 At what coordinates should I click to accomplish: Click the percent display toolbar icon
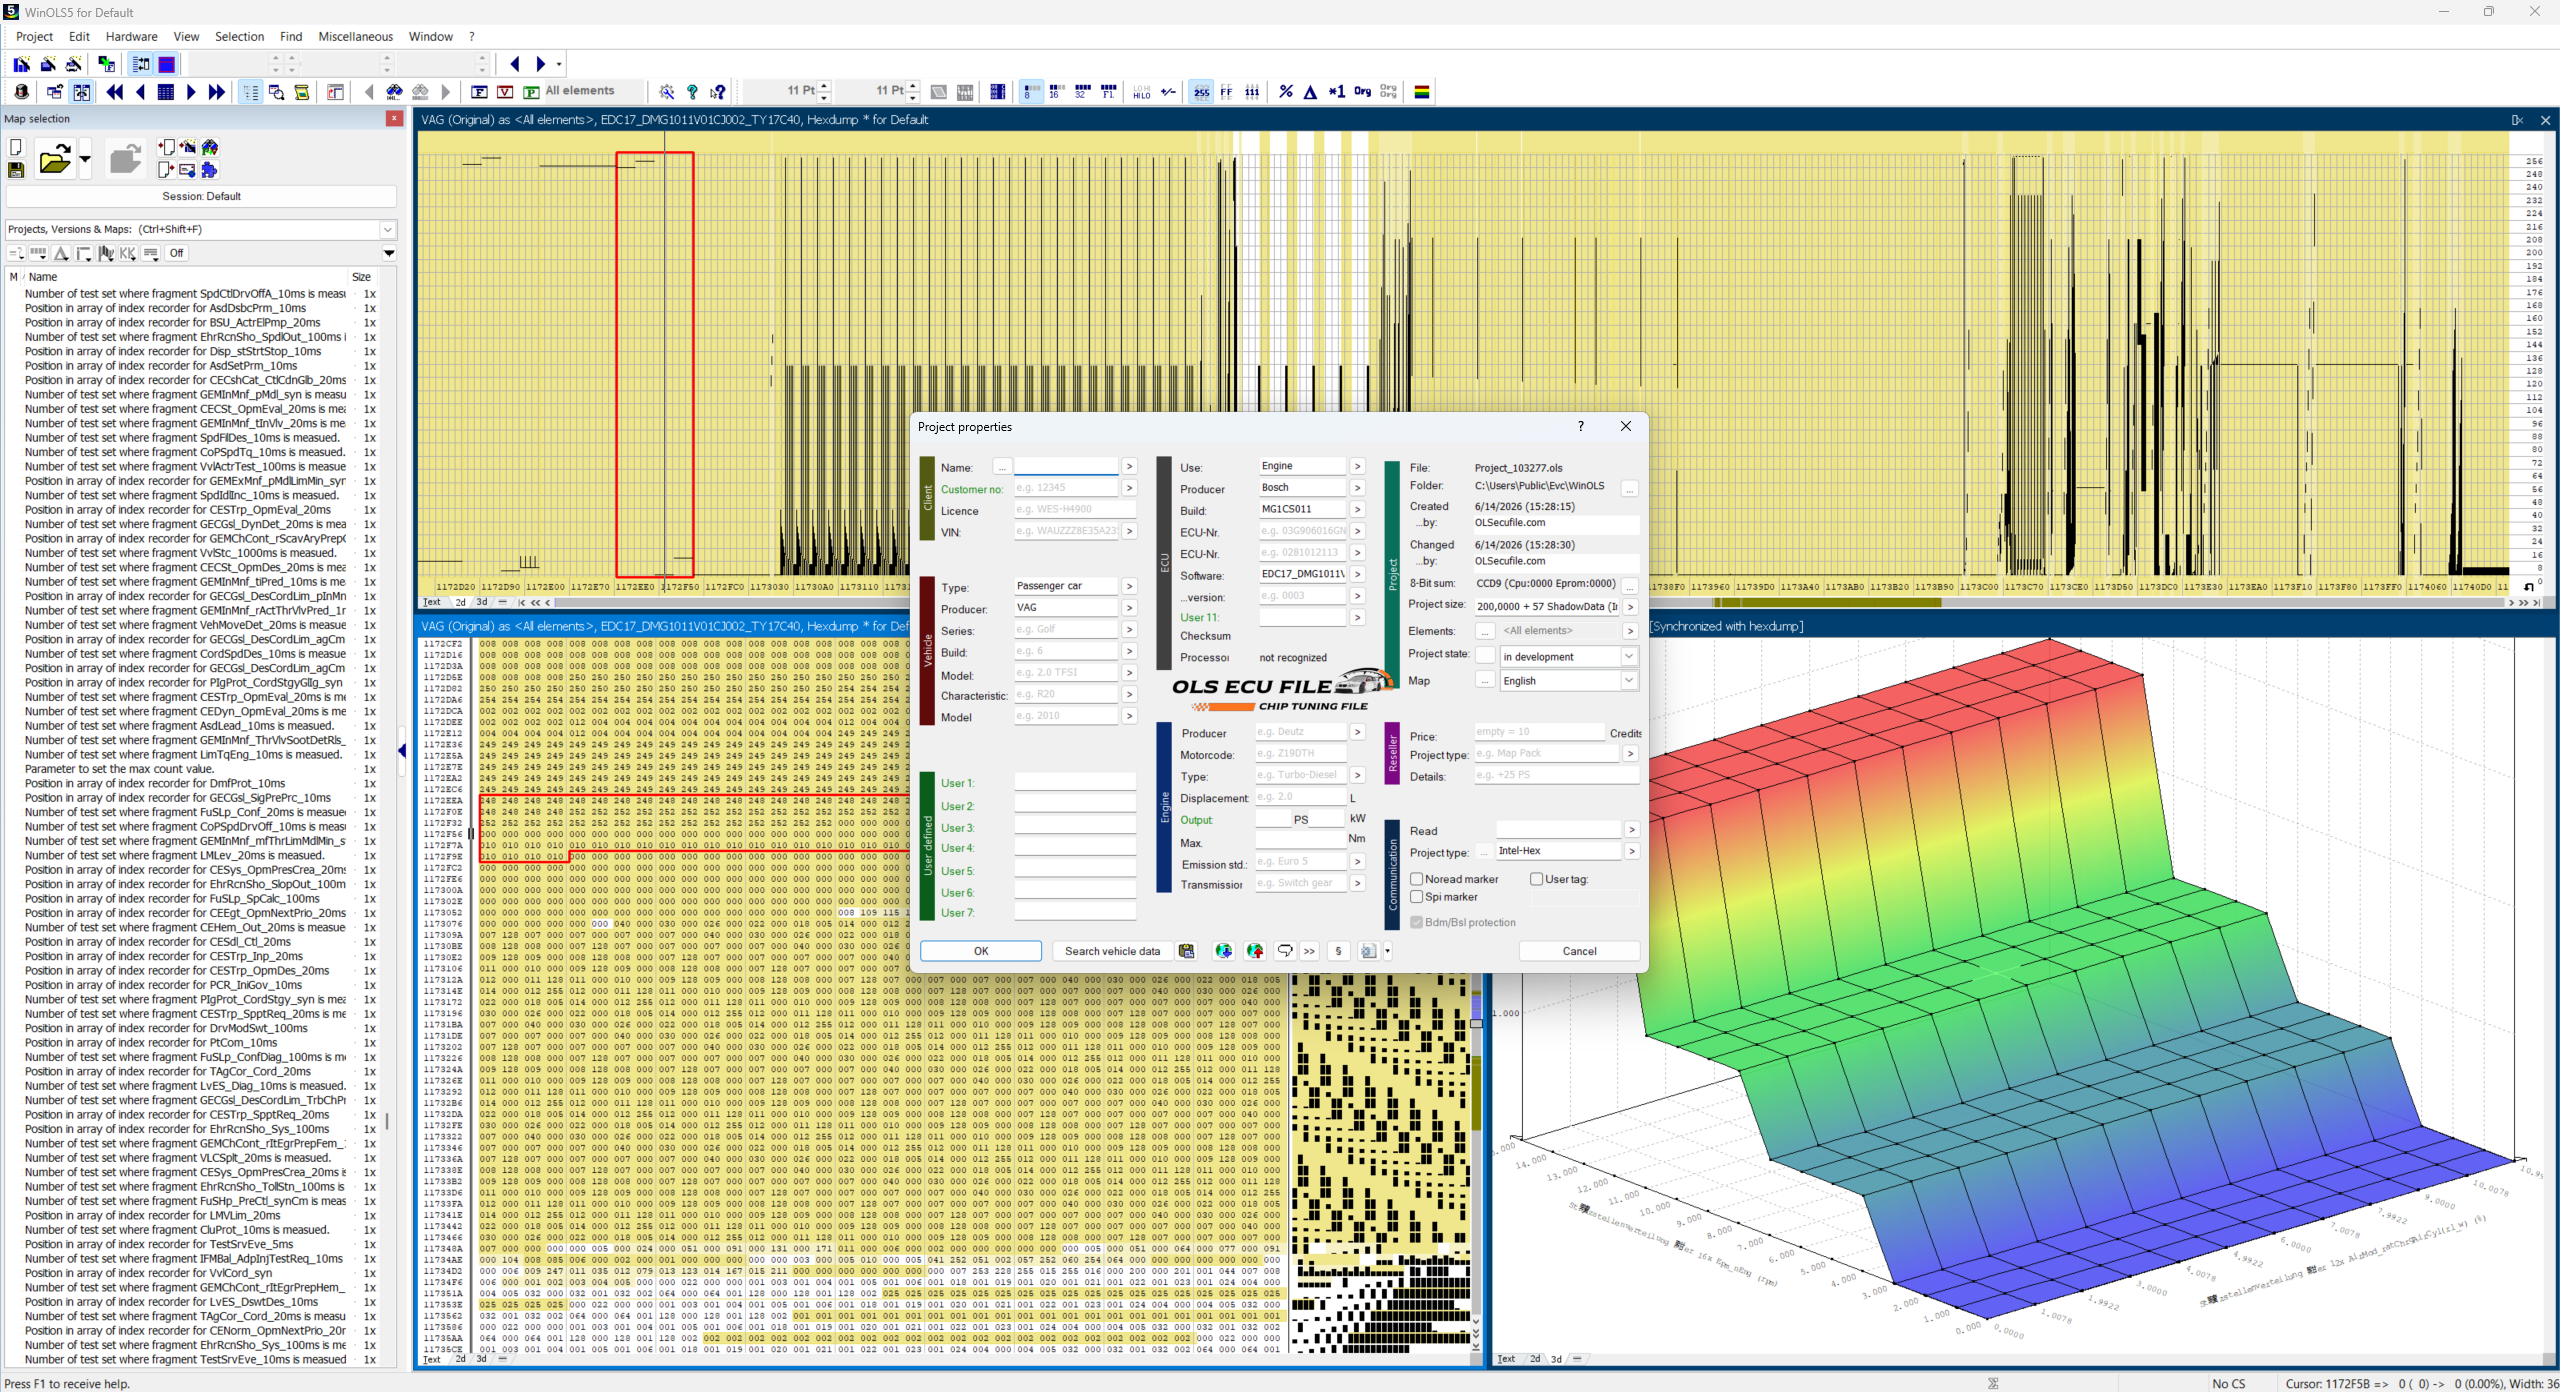point(1286,92)
